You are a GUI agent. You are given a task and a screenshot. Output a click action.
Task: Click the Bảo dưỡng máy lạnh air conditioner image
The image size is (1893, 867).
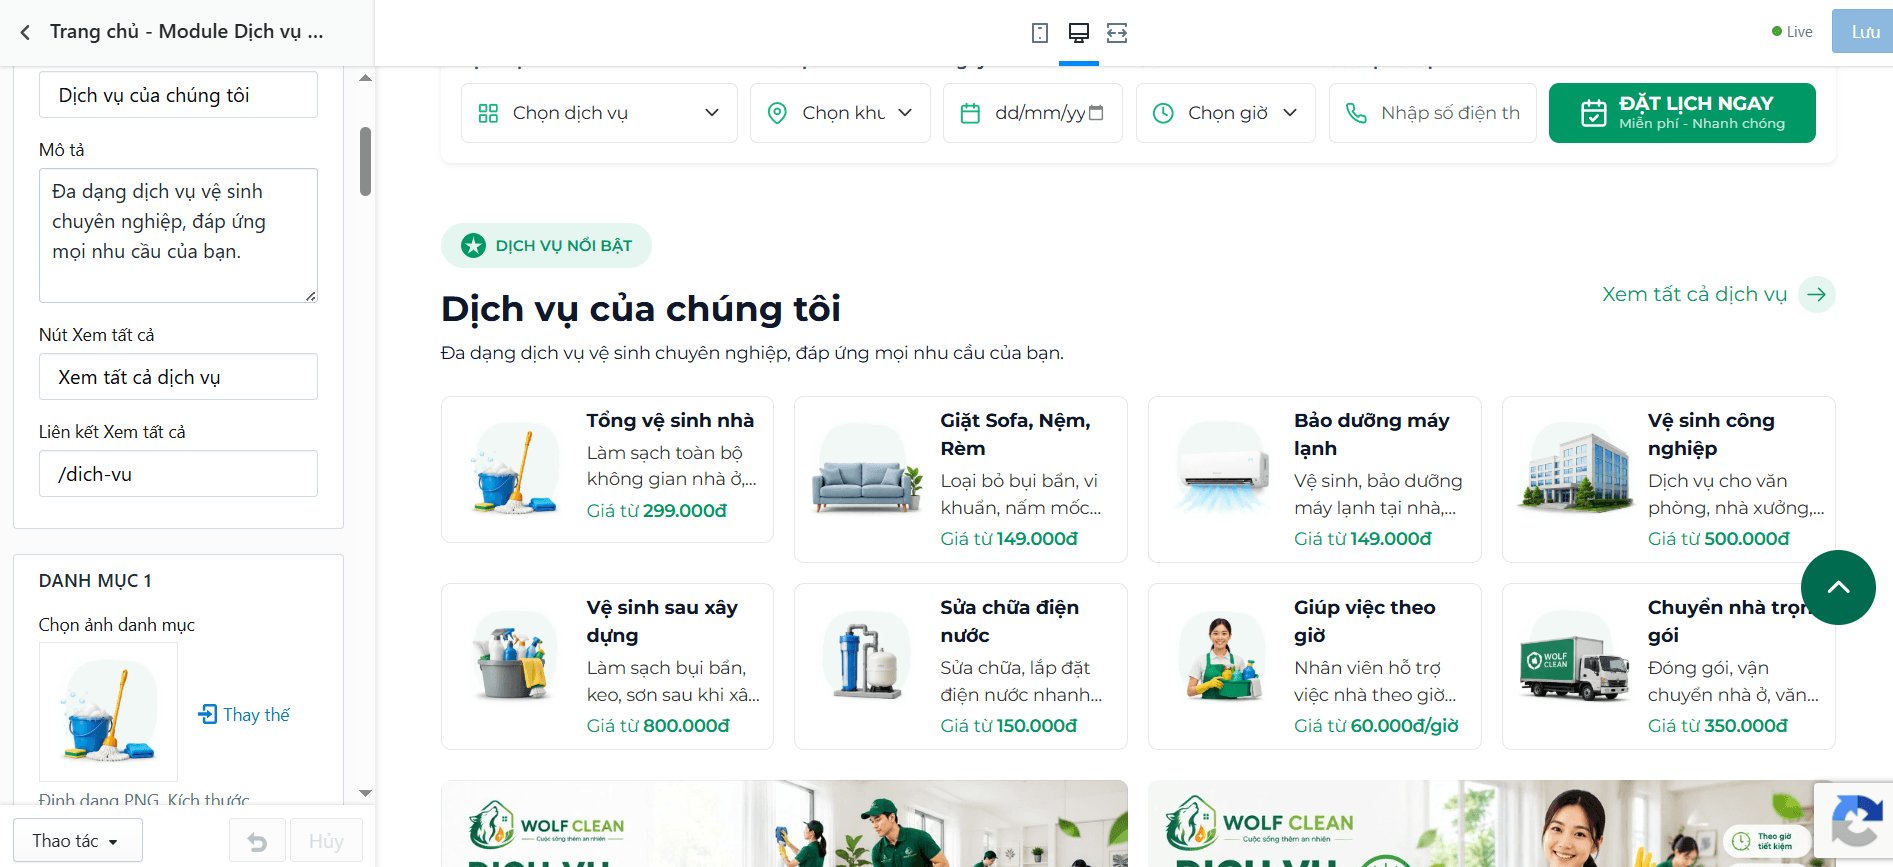tap(1220, 468)
